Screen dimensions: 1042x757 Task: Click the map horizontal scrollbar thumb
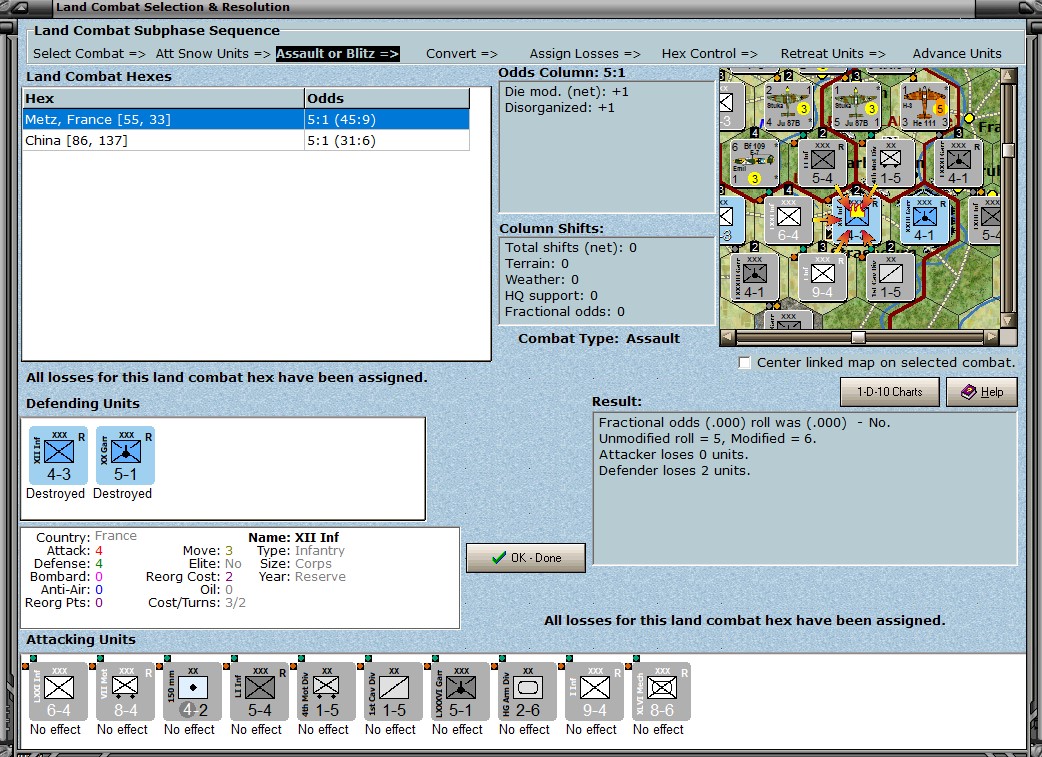click(x=859, y=337)
